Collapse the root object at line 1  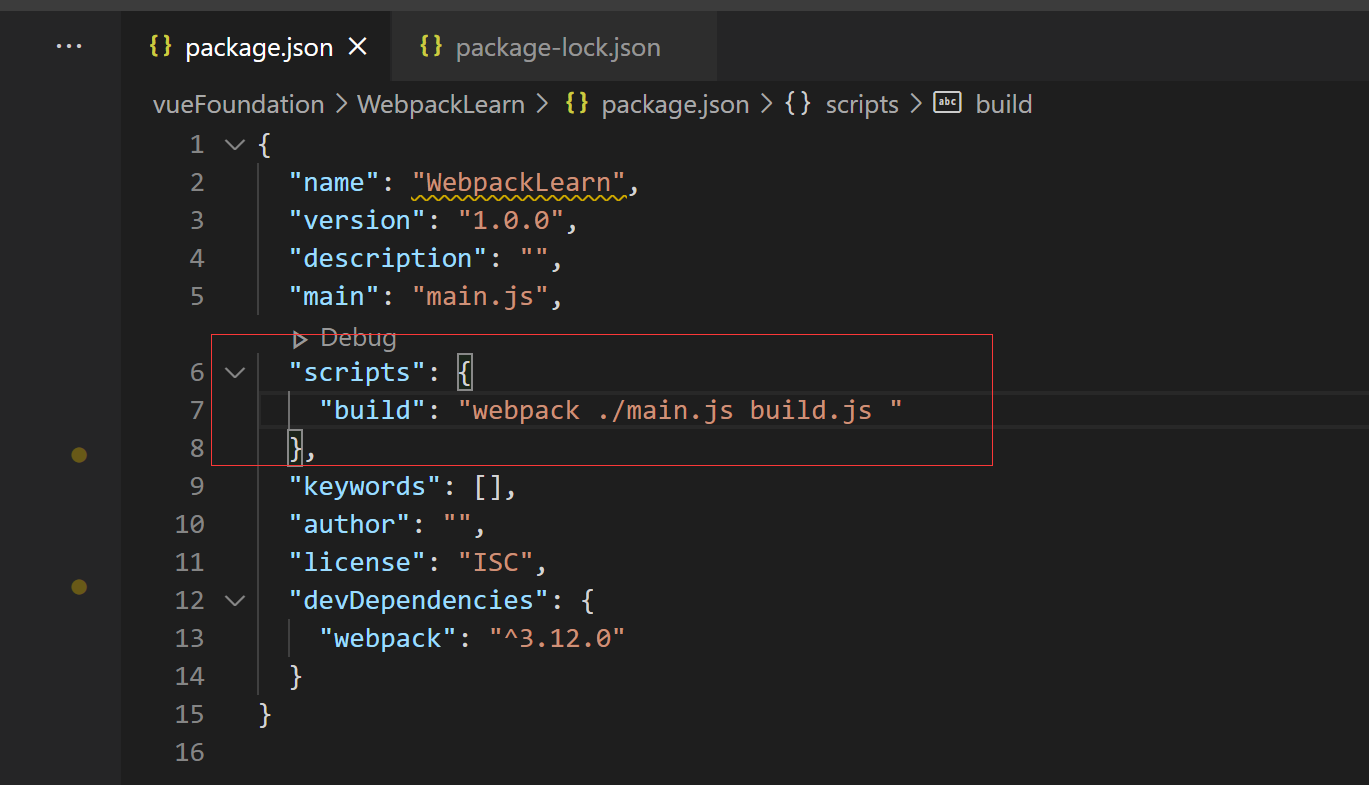click(x=235, y=145)
